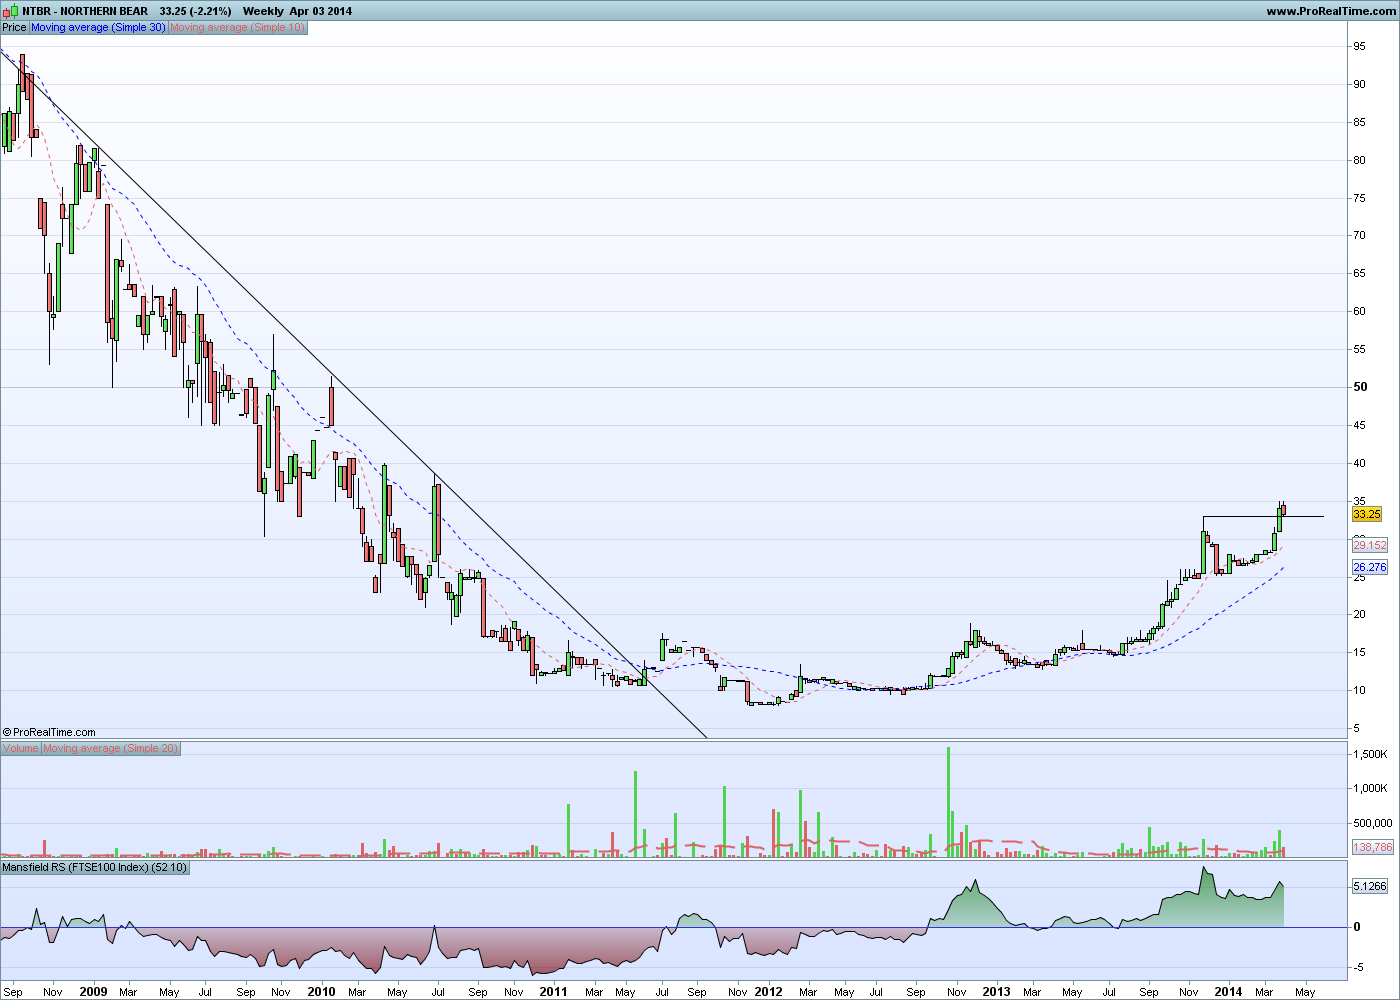1400x1000 pixels.
Task: Open Mansfield RS (FTSE100 Index) label
Action: coord(94,867)
